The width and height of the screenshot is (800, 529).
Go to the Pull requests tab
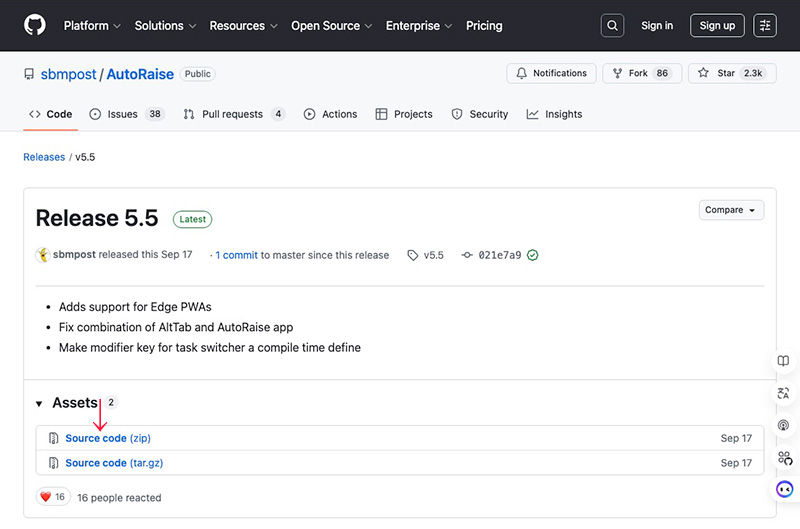[x=234, y=114]
